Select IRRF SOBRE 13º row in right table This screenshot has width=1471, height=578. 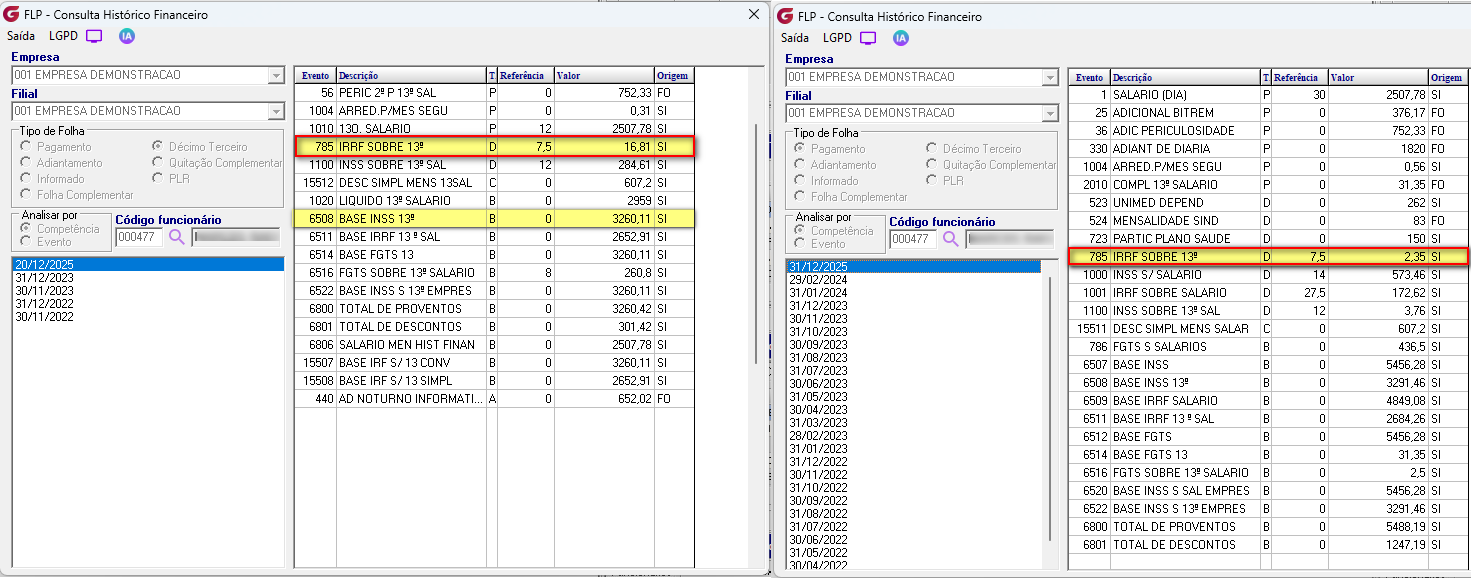coord(1267,257)
